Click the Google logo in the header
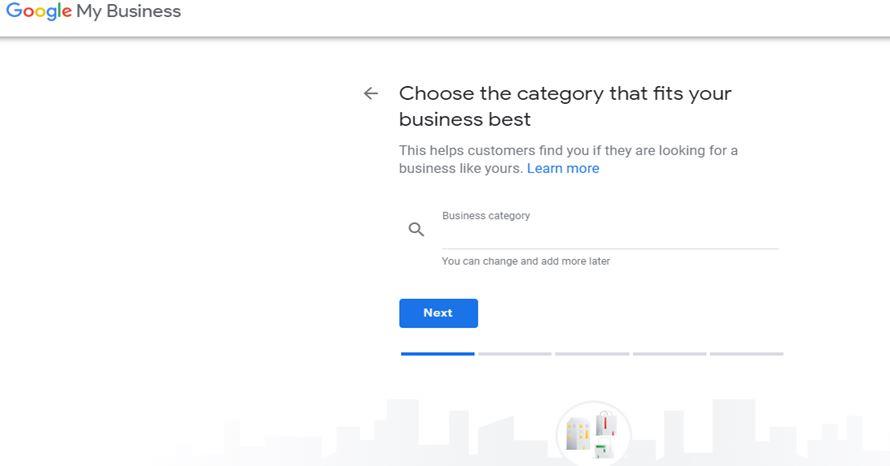 38,12
